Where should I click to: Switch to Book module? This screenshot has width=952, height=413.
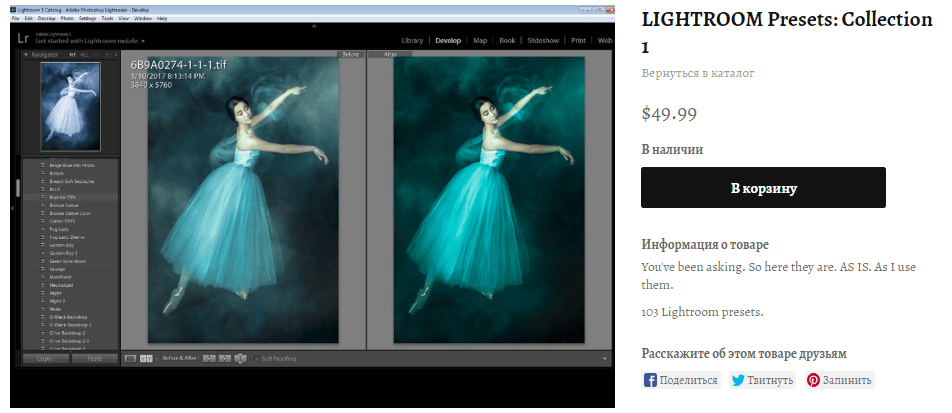point(507,41)
